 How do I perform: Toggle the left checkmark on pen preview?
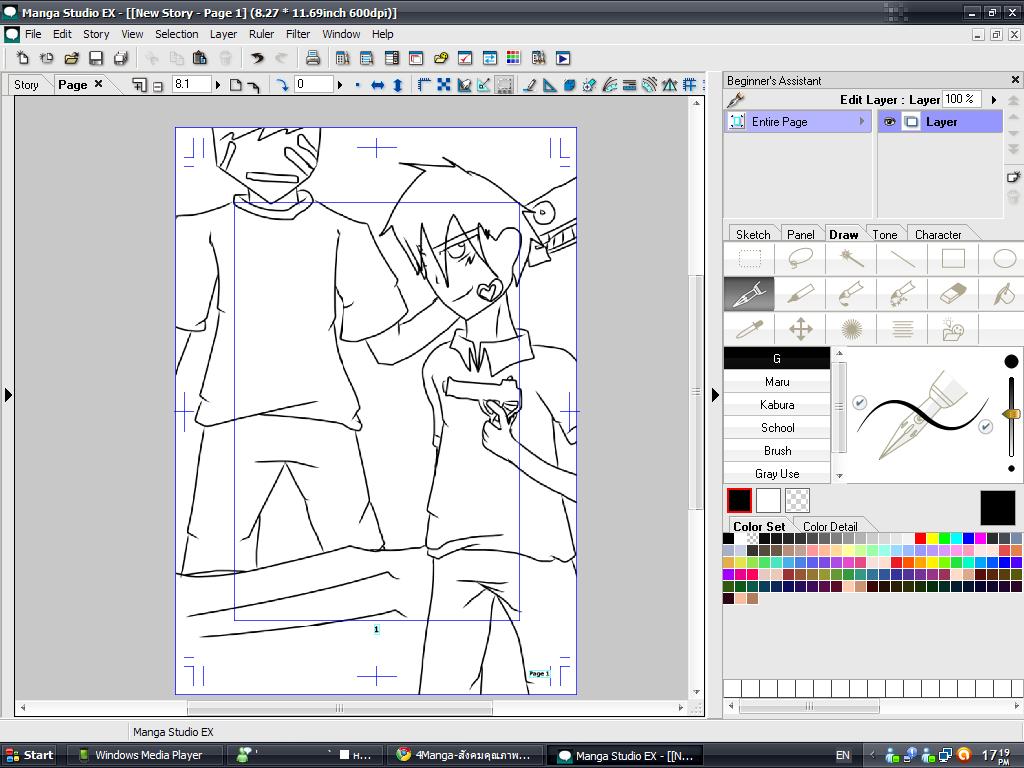point(859,402)
